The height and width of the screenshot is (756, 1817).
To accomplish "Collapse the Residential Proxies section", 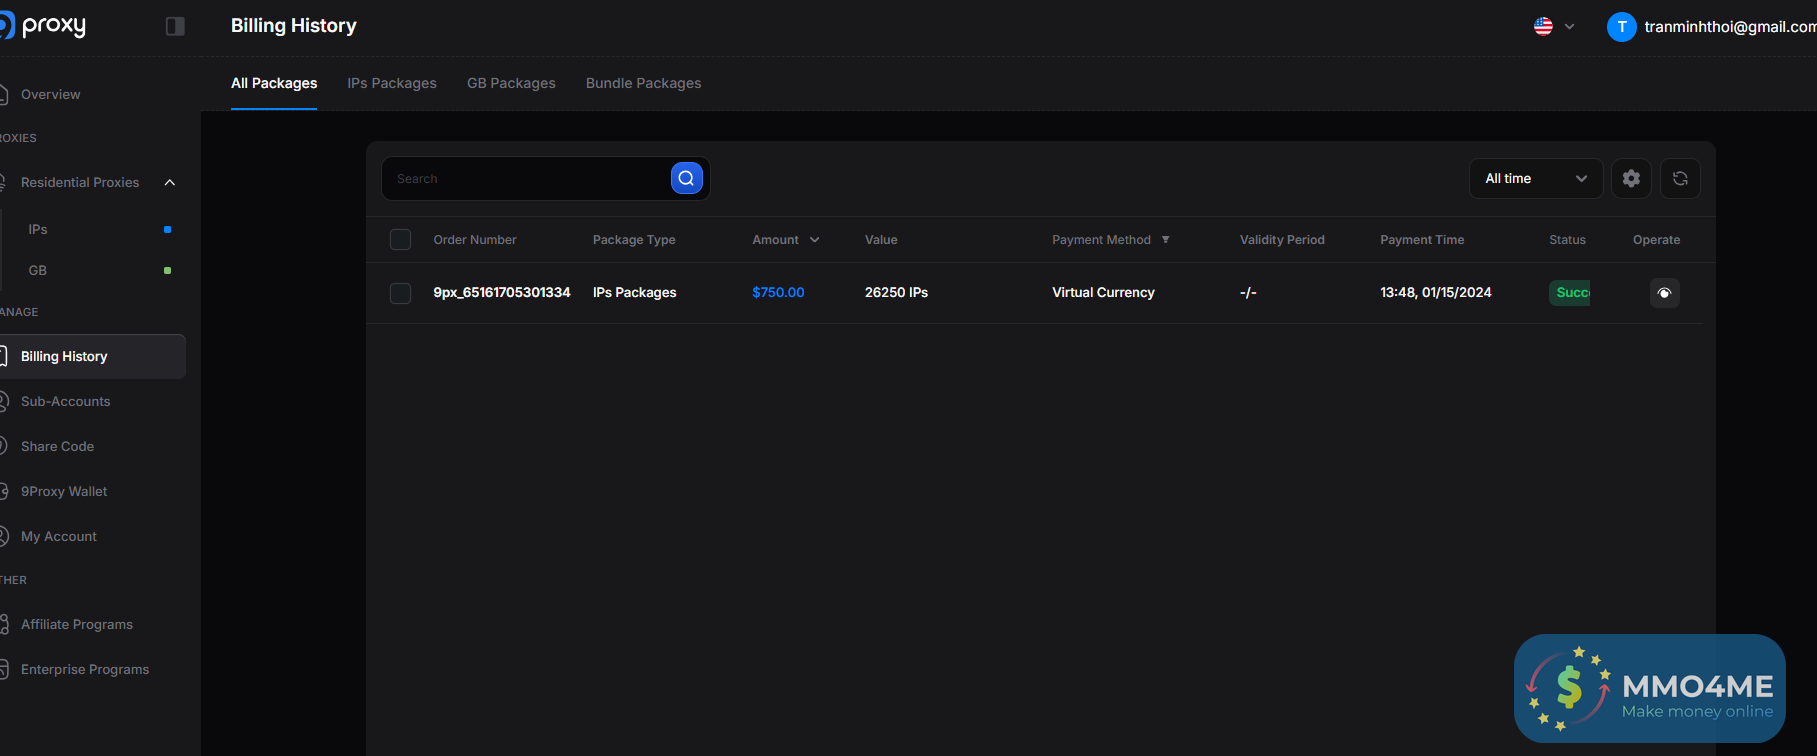I will point(170,182).
